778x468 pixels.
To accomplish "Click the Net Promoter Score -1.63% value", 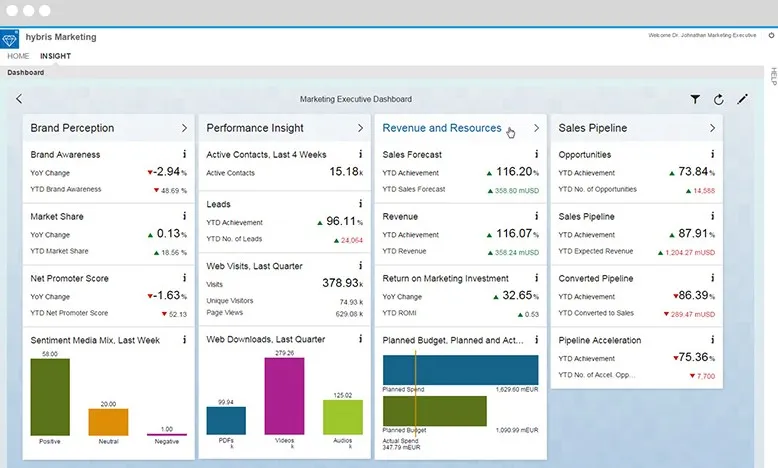I will pyautogui.click(x=167, y=295).
